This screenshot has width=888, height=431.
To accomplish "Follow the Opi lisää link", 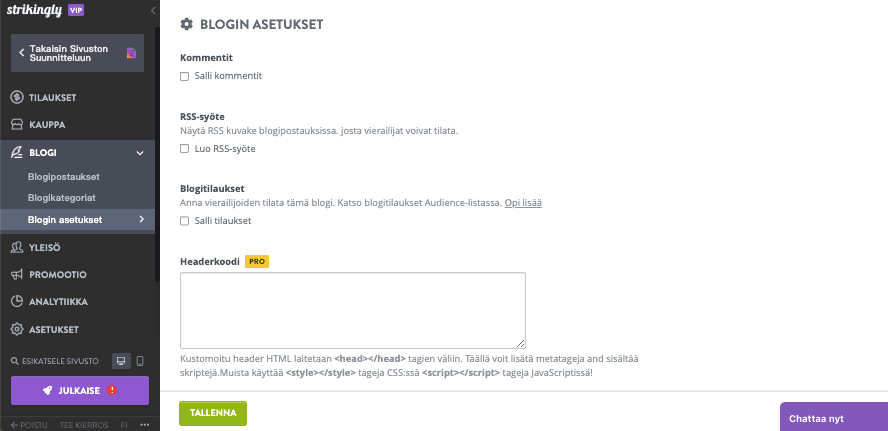I will coord(523,203).
